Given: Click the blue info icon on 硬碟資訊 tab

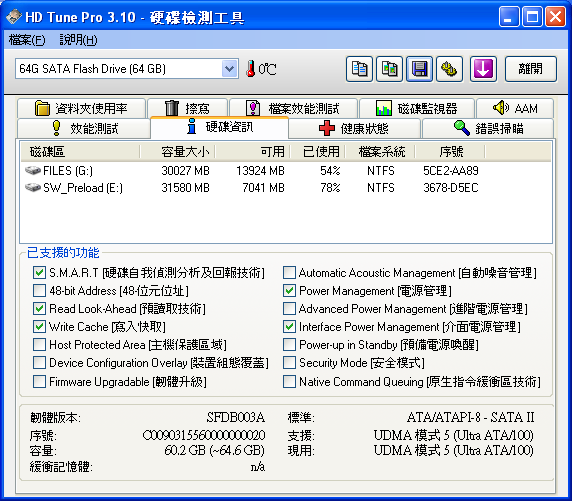Looking at the screenshot, I should point(192,127).
